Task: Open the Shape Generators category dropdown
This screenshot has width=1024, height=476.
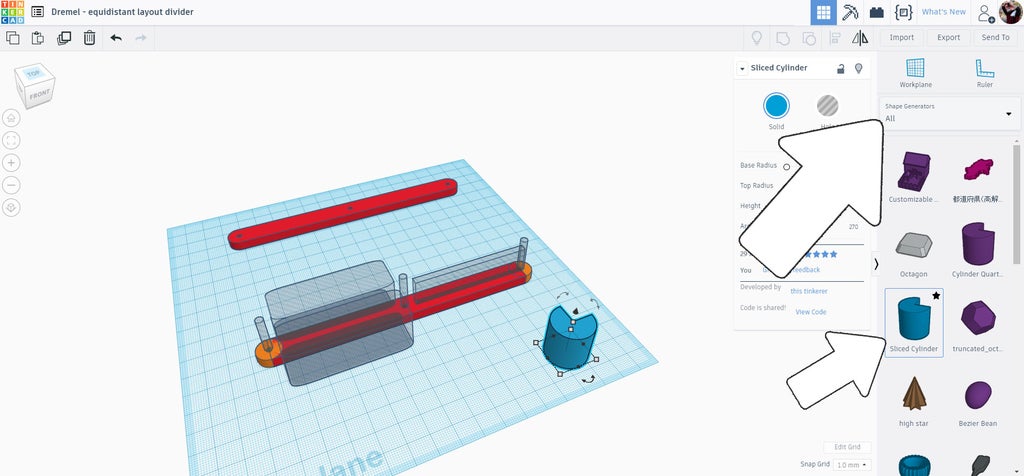Action: [x=949, y=113]
